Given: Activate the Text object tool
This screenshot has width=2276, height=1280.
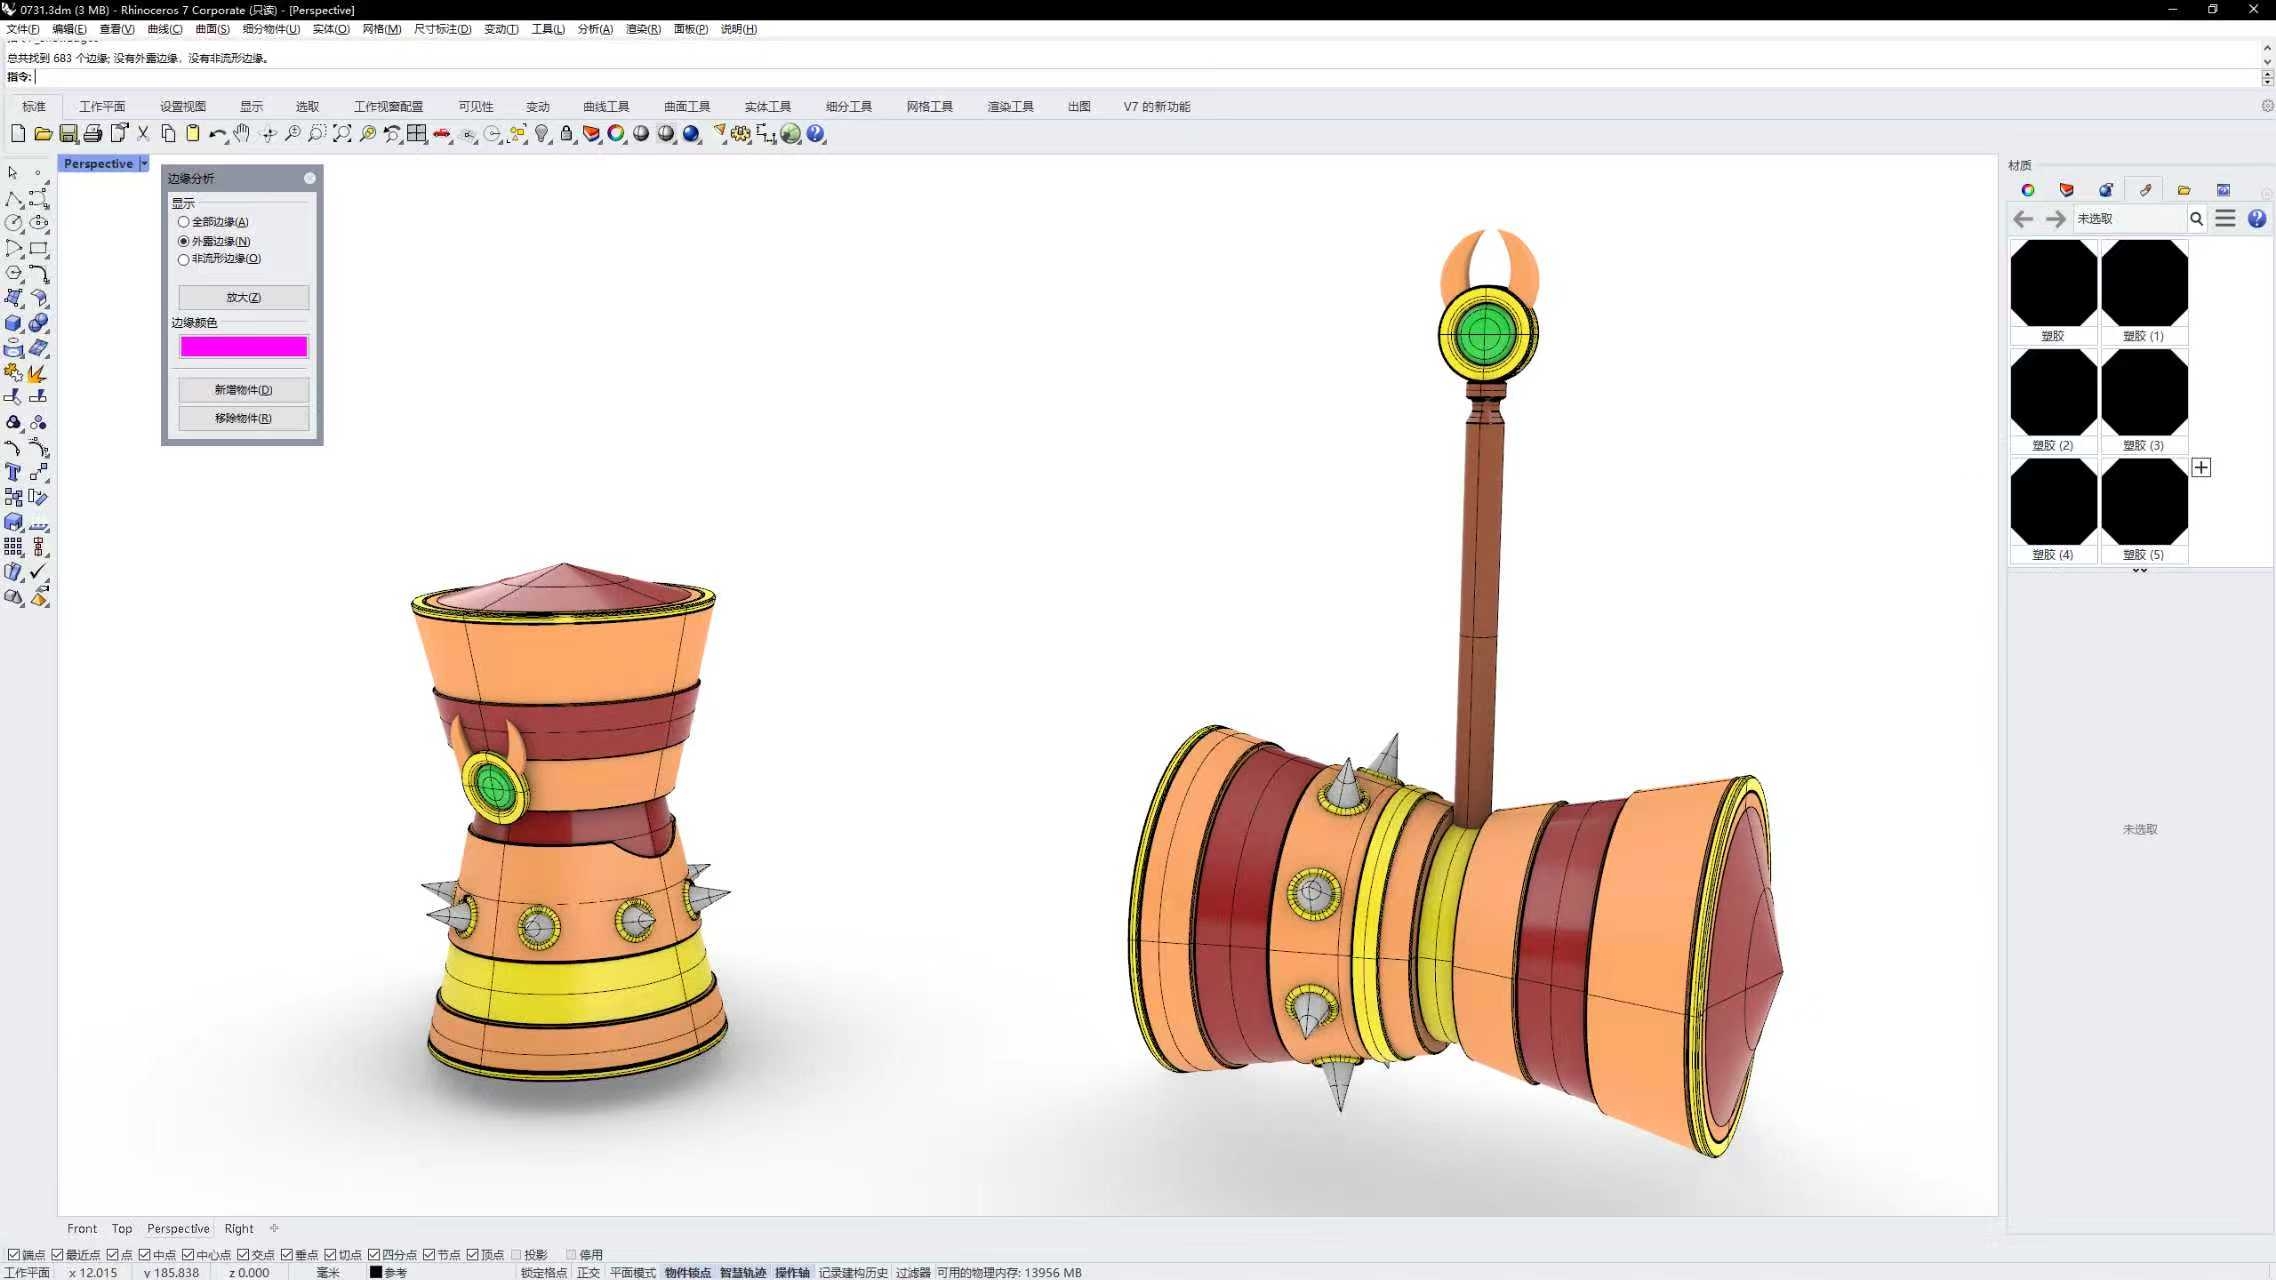Looking at the screenshot, I should [x=13, y=472].
